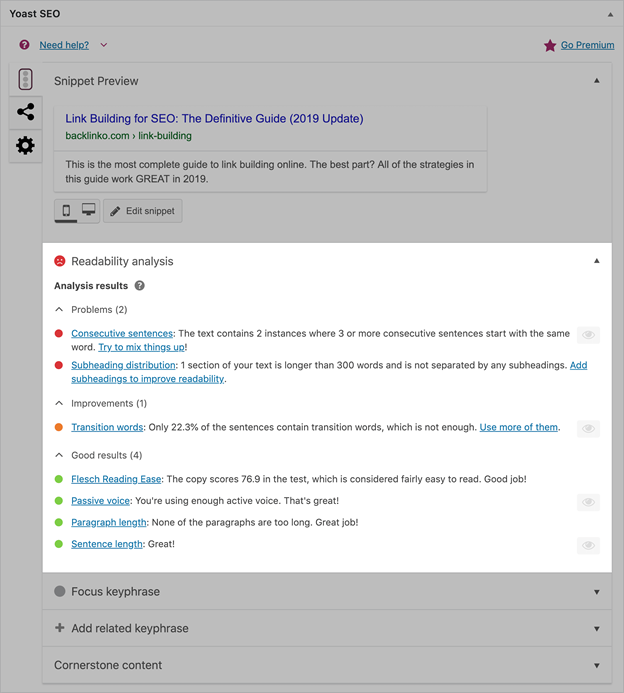The width and height of the screenshot is (624, 693).
Task: Select mobile preview mode icon
Action: tap(66, 211)
